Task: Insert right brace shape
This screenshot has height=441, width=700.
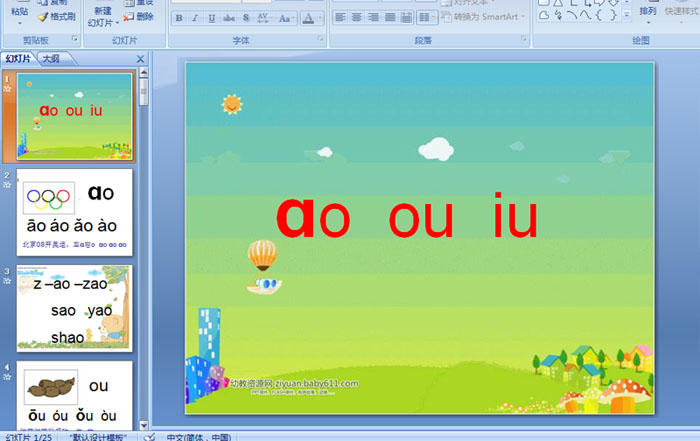Action: click(613, 15)
